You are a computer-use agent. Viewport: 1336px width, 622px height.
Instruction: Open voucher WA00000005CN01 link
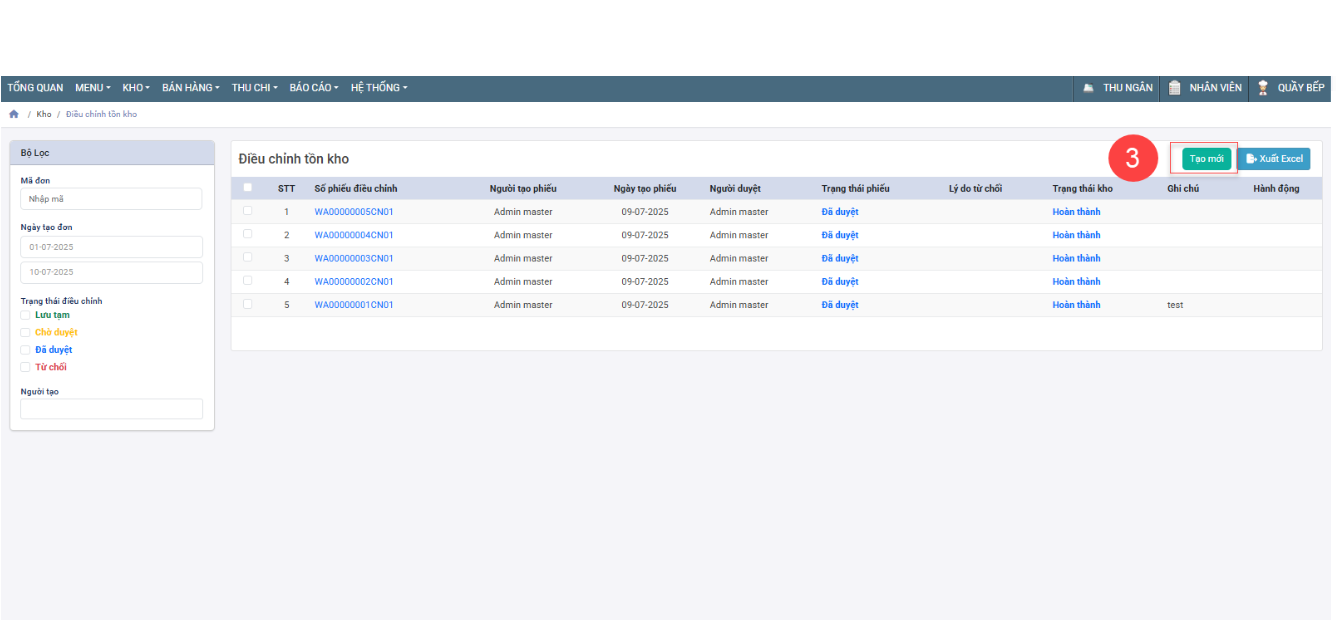[x=354, y=212]
